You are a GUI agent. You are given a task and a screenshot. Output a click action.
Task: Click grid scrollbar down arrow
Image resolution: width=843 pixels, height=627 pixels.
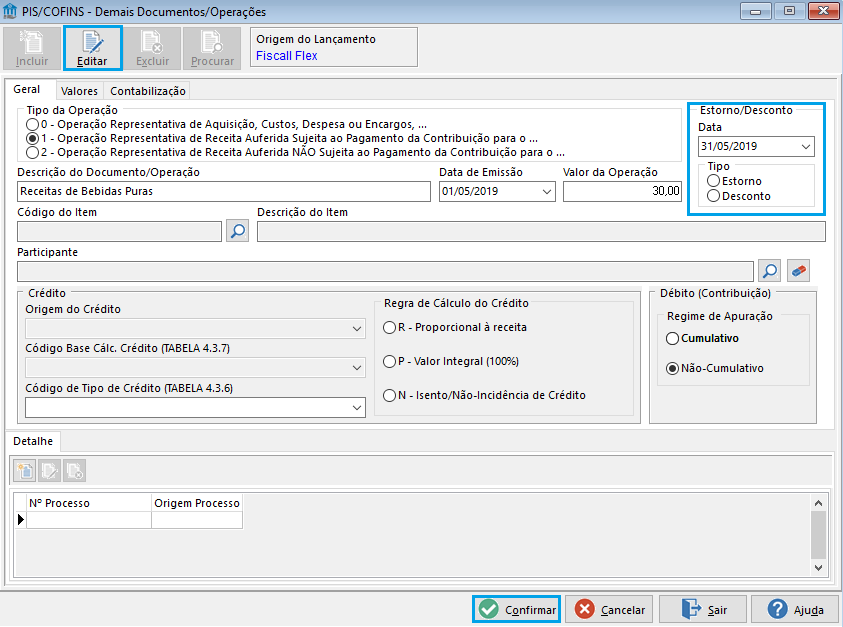coord(818,567)
